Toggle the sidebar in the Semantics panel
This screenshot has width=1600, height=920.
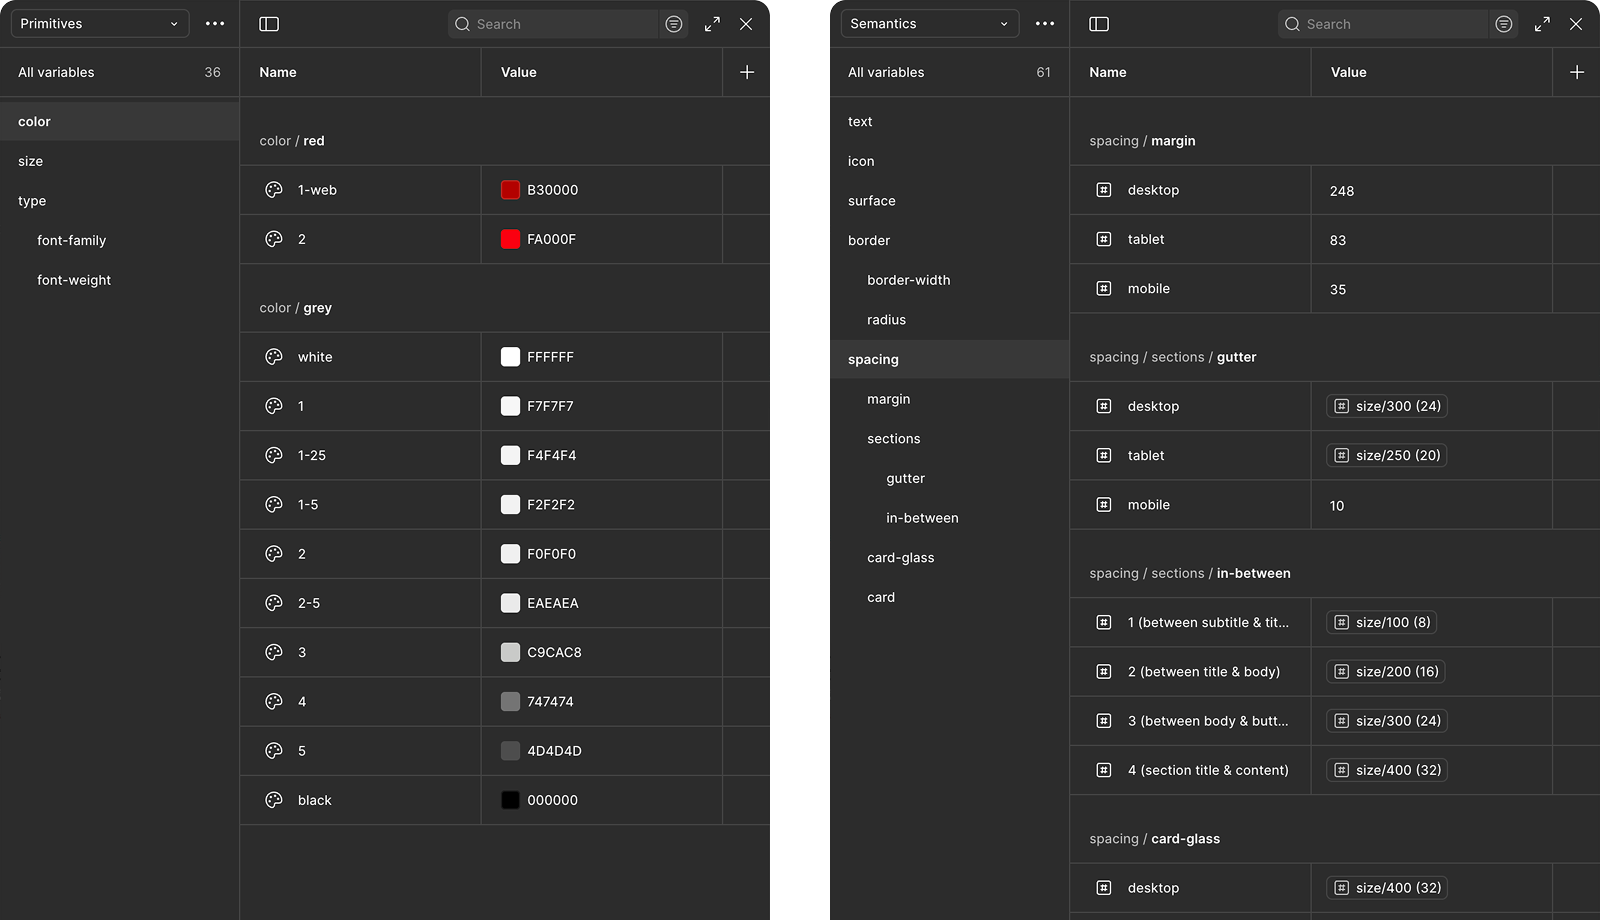tap(1099, 24)
